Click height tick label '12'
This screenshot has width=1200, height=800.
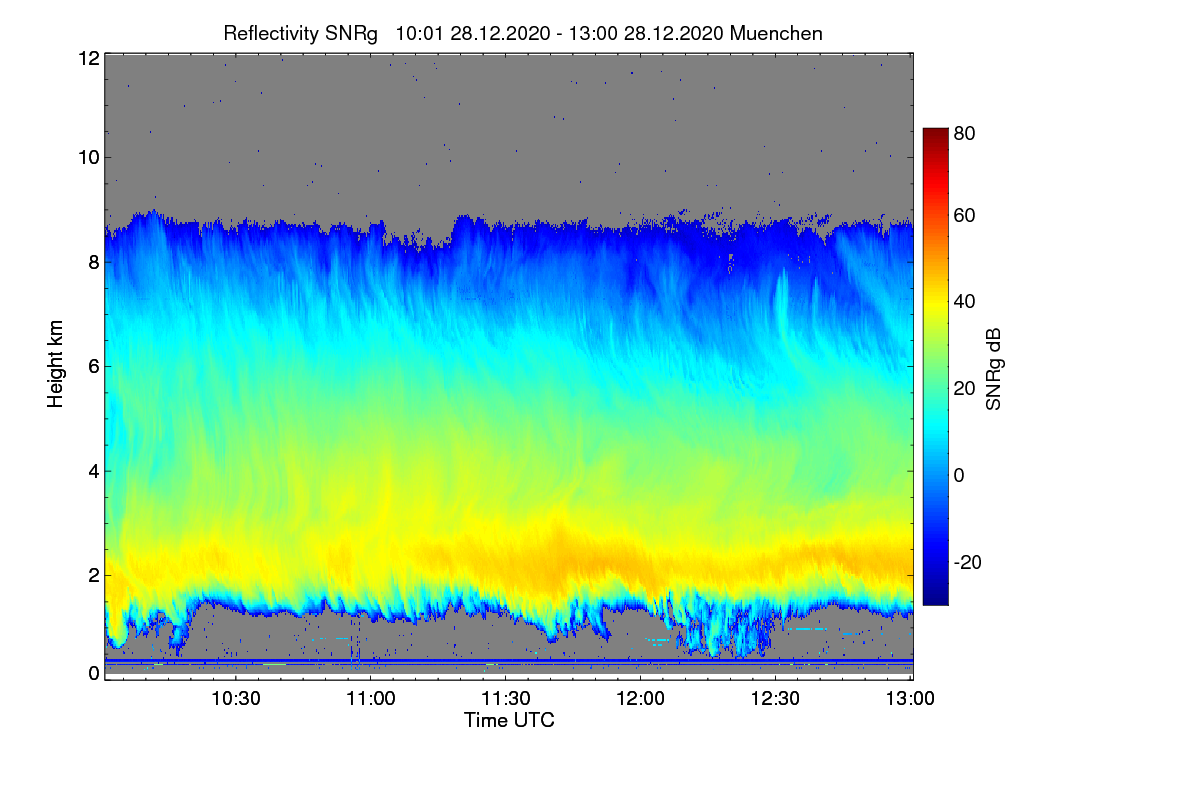click(88, 58)
